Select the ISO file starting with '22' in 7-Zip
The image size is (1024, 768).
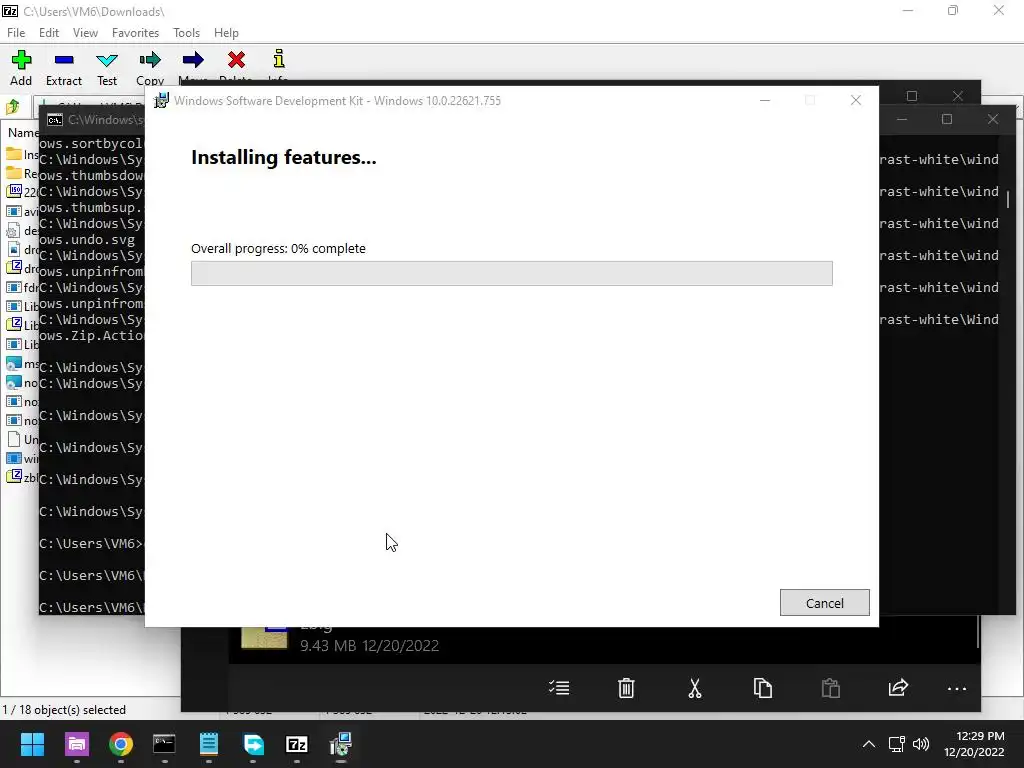click(22, 192)
